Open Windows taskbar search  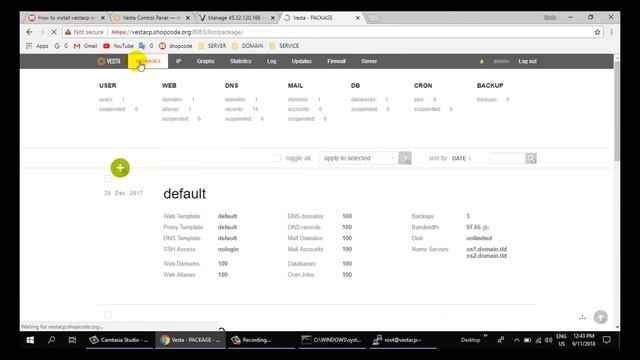[51, 340]
